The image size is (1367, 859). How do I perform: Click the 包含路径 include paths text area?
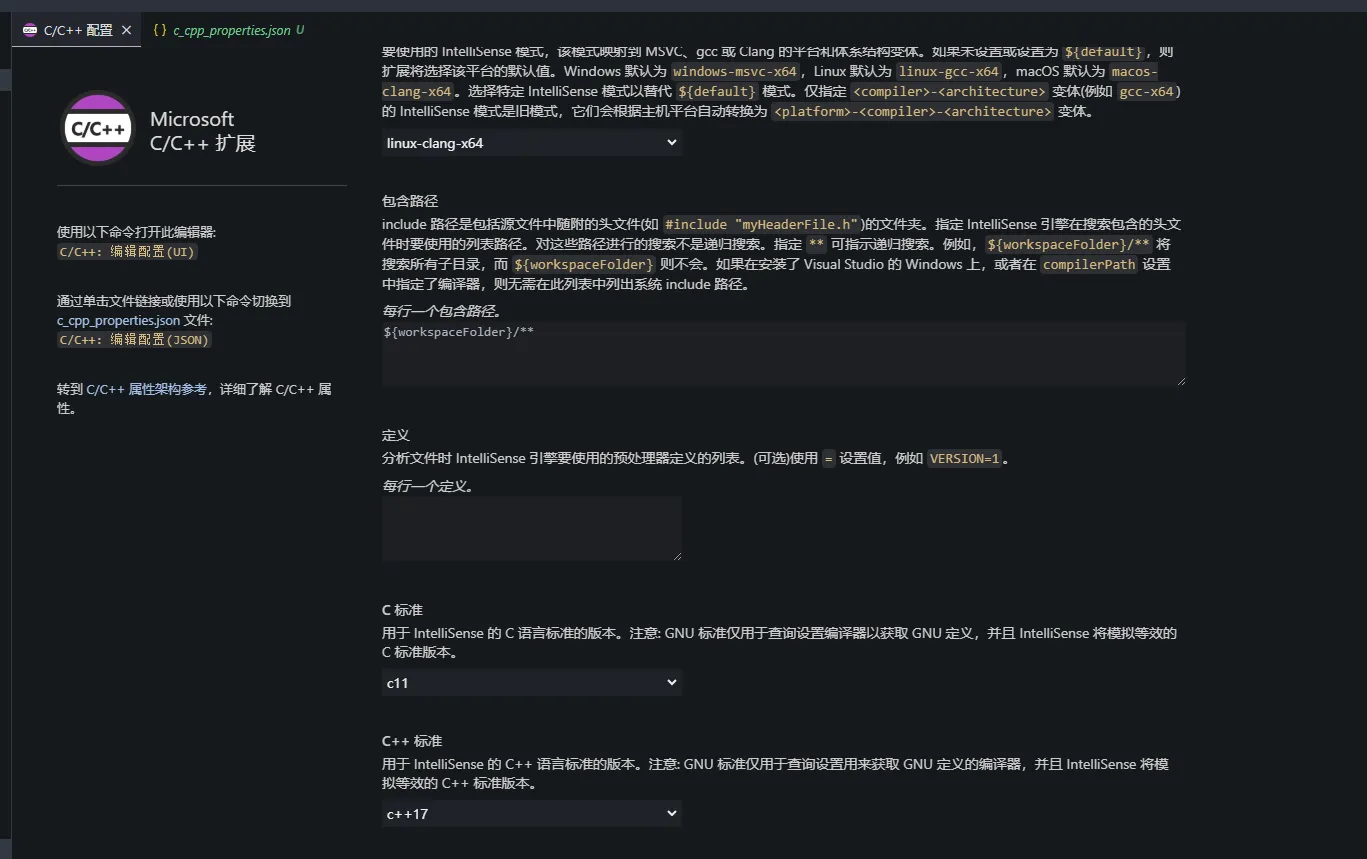(x=784, y=354)
